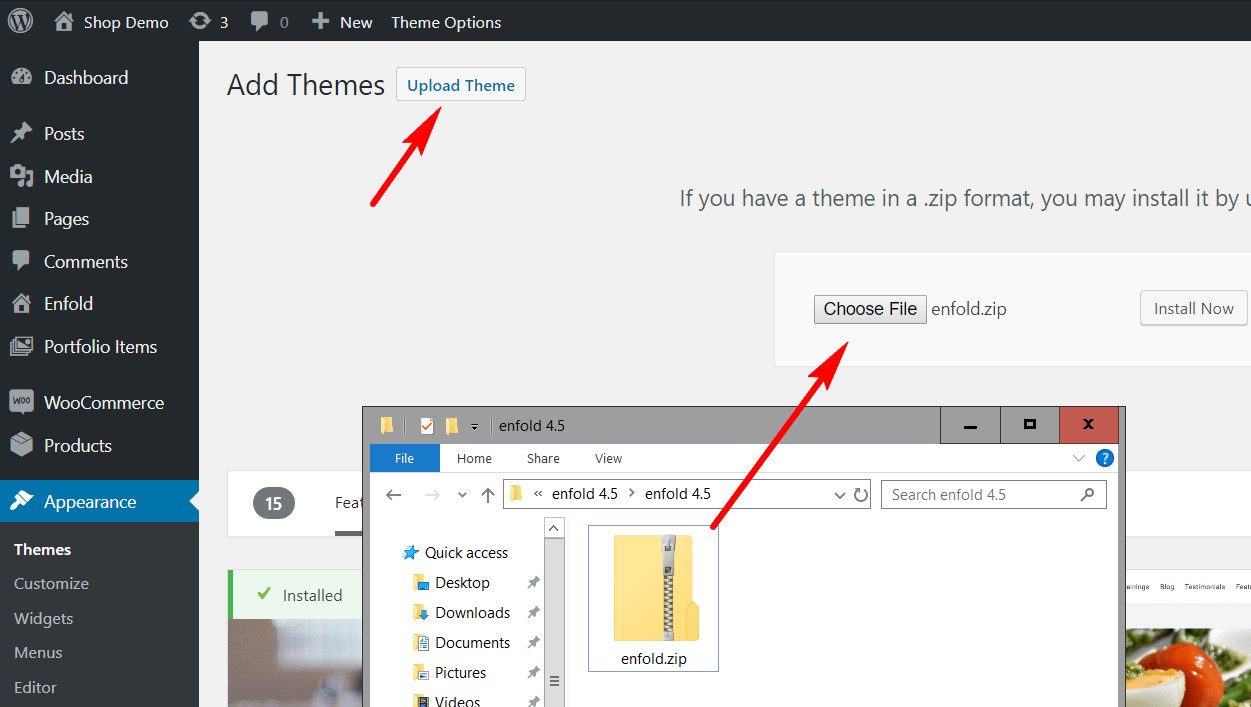1251x707 pixels.
Task: Click the Portfolio Items images icon
Action: pos(21,346)
